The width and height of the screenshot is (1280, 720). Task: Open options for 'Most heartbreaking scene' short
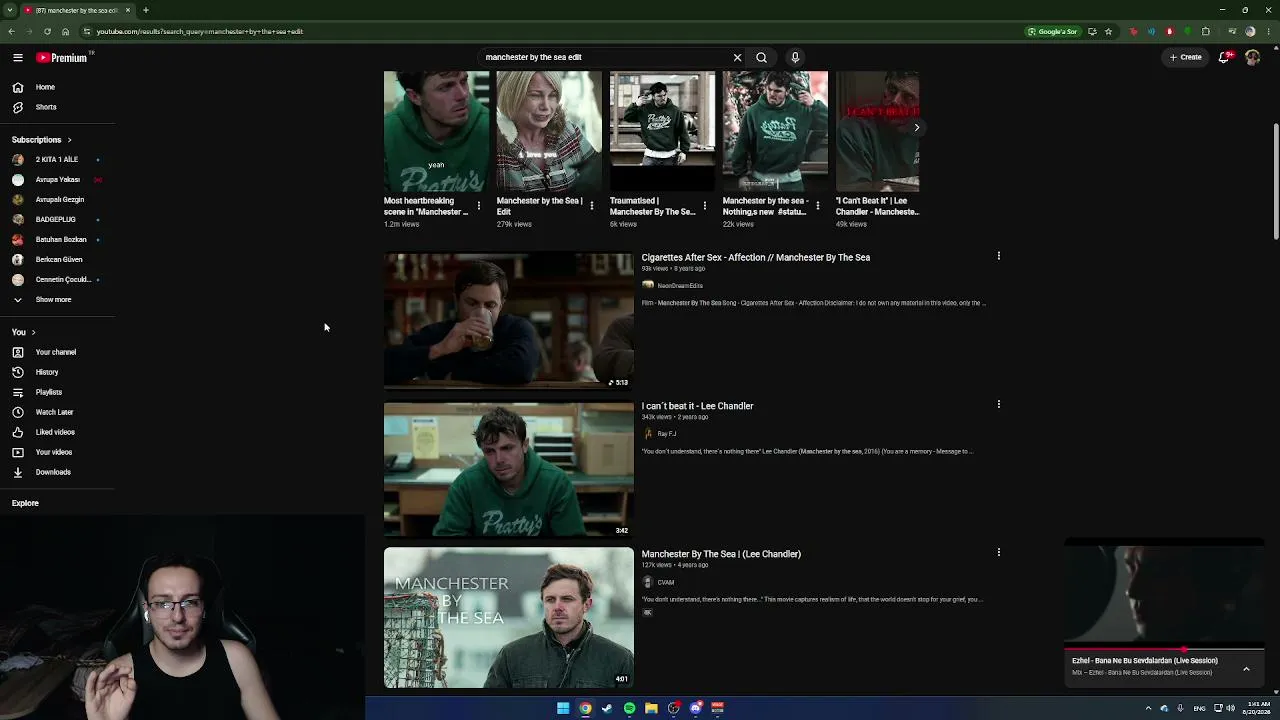tap(479, 206)
